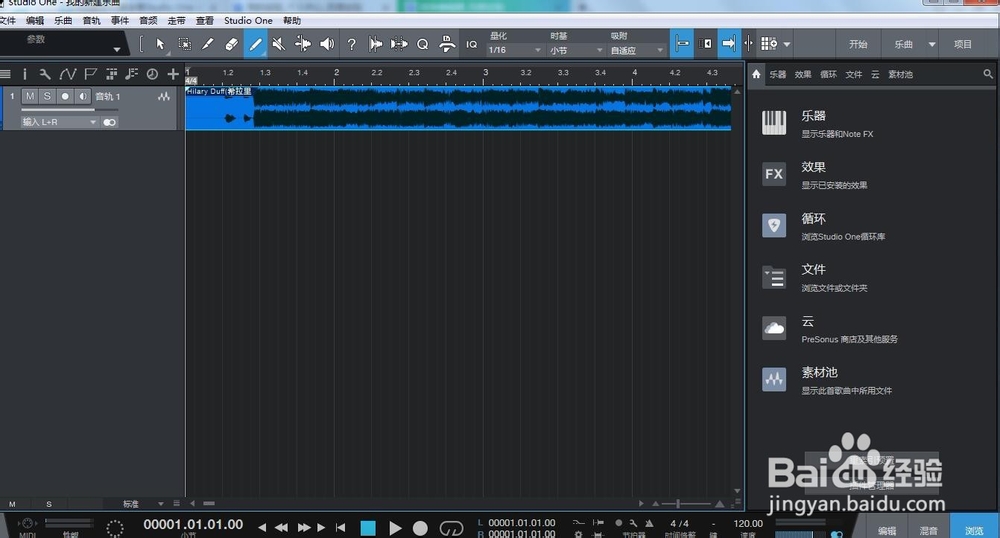Screen dimensions: 1000x538
Task: Open the arrow next to song button
Action: pyautogui.click(x=932, y=45)
